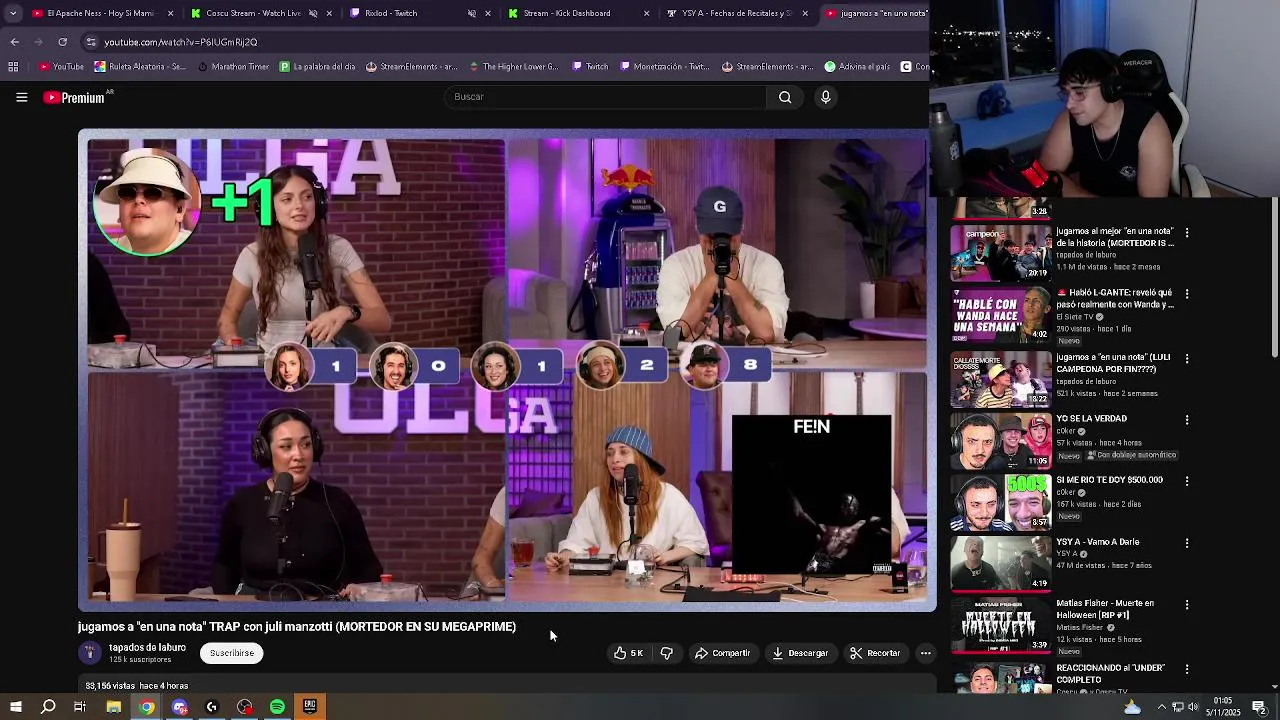Open tapados de laburo channel avatar
This screenshot has width=1280, height=720.
click(90, 653)
